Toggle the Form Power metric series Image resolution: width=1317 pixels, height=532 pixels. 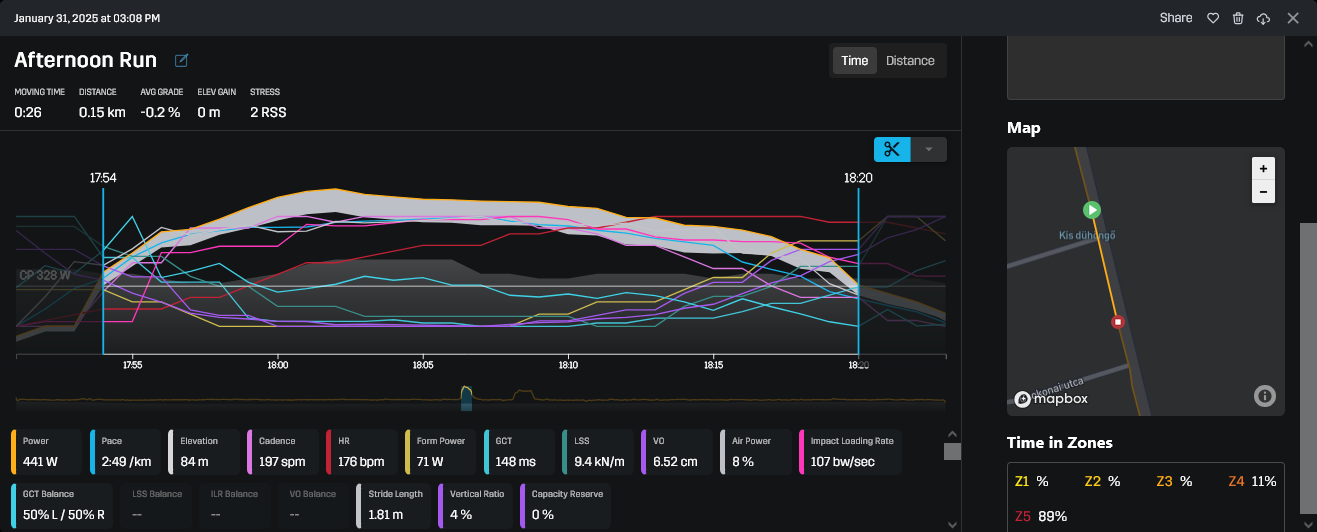pyautogui.click(x=440, y=452)
